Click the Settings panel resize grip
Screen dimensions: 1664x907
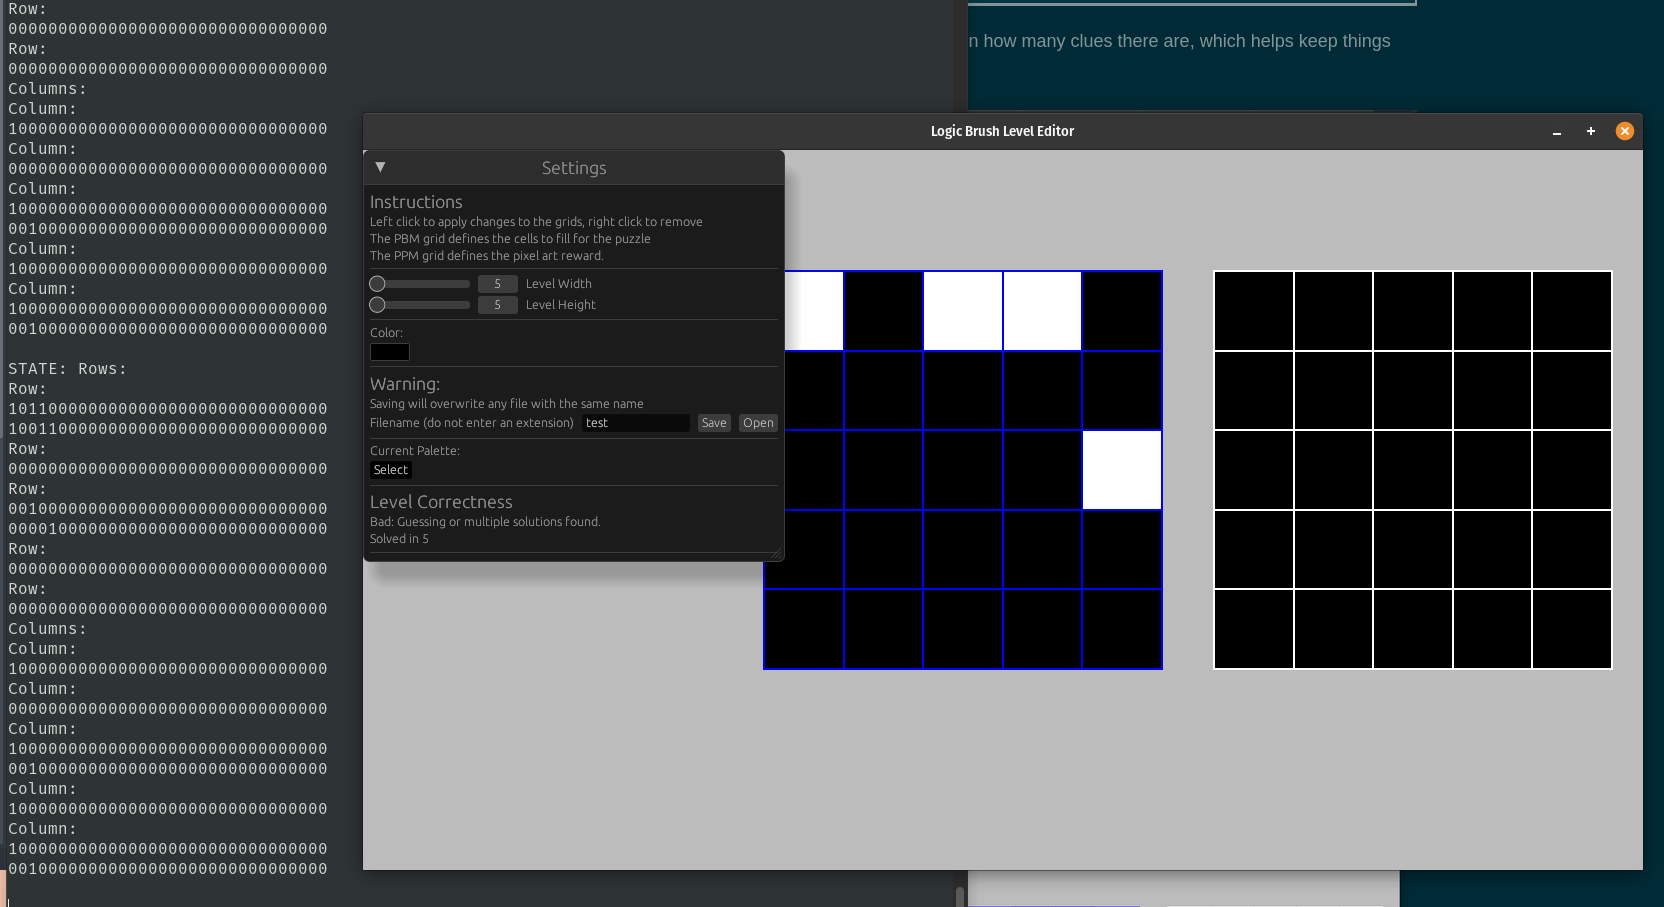coord(776,554)
